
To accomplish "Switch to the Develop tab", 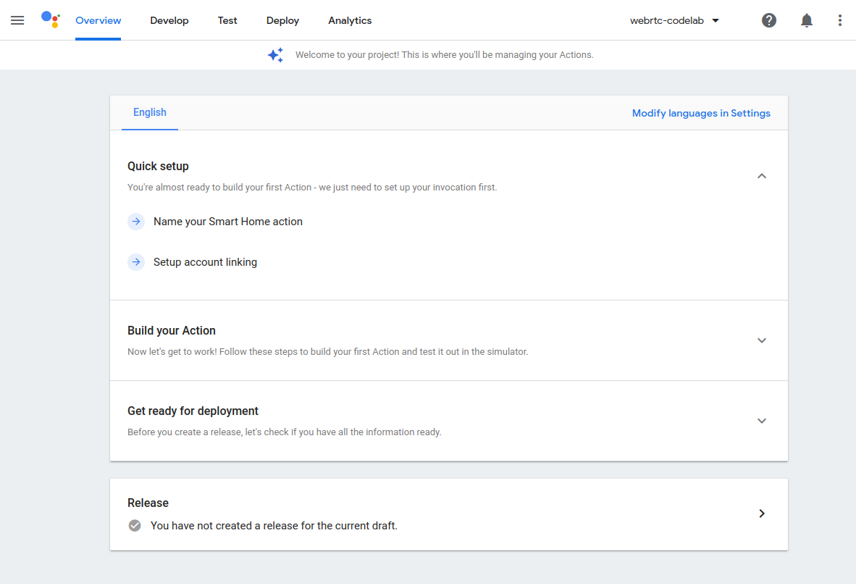I will pos(169,20).
